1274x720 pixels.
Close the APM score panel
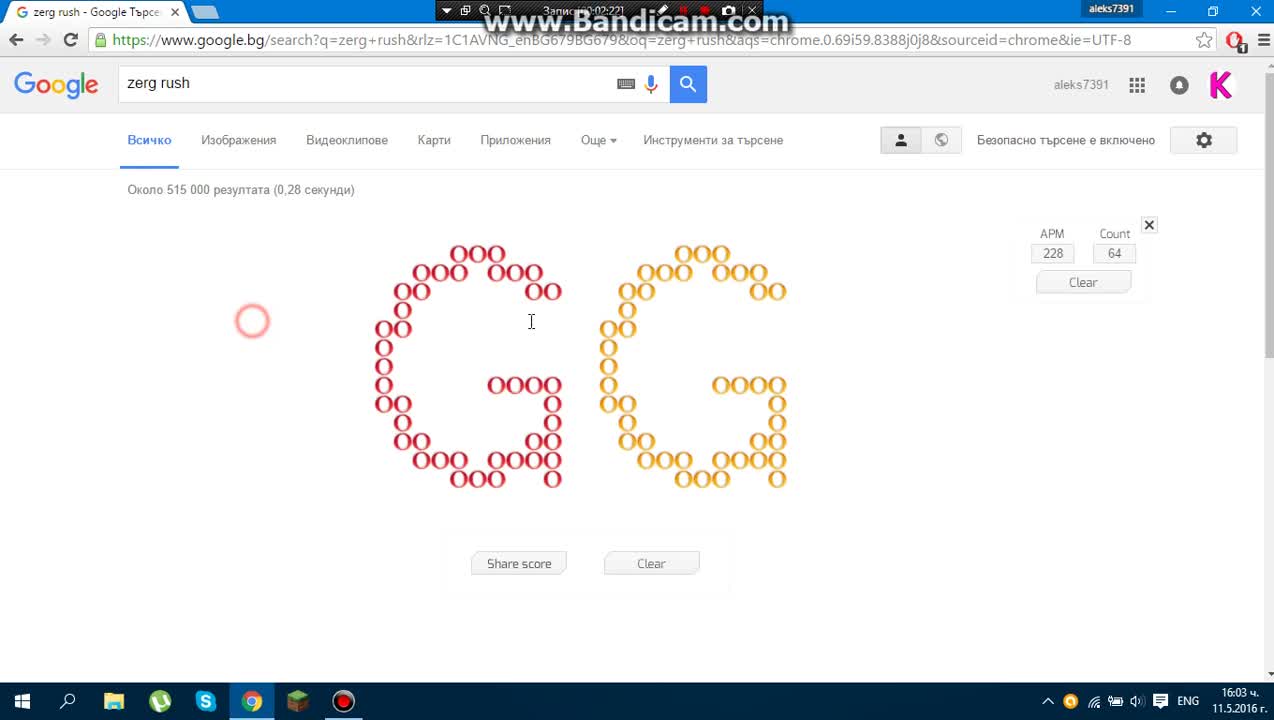(x=1149, y=225)
